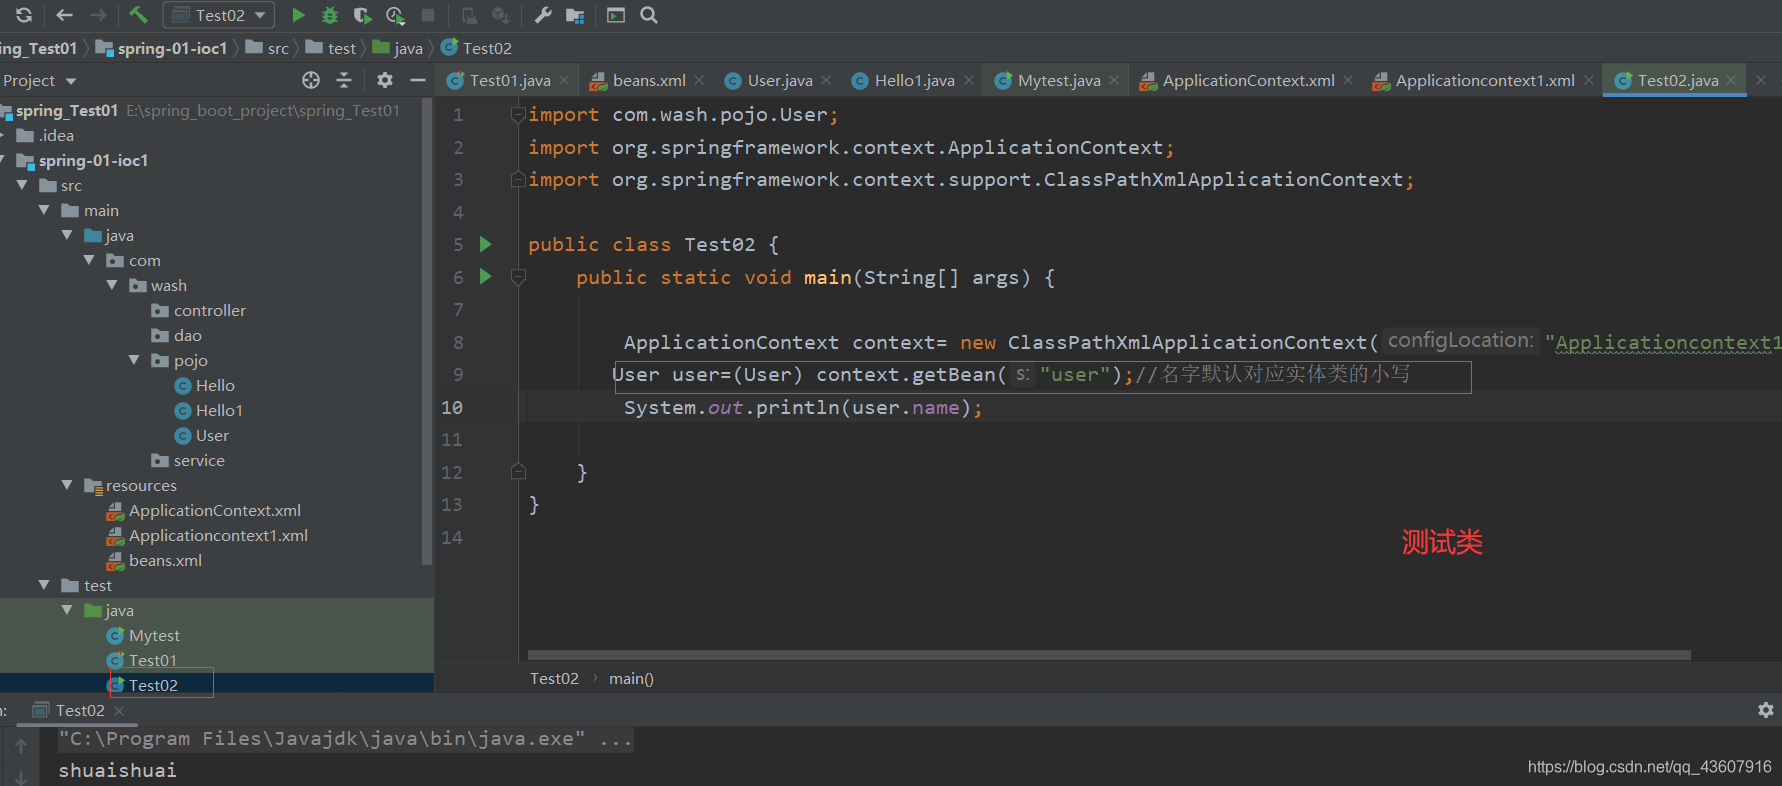Close the Test02 run tab

pyautogui.click(x=119, y=710)
